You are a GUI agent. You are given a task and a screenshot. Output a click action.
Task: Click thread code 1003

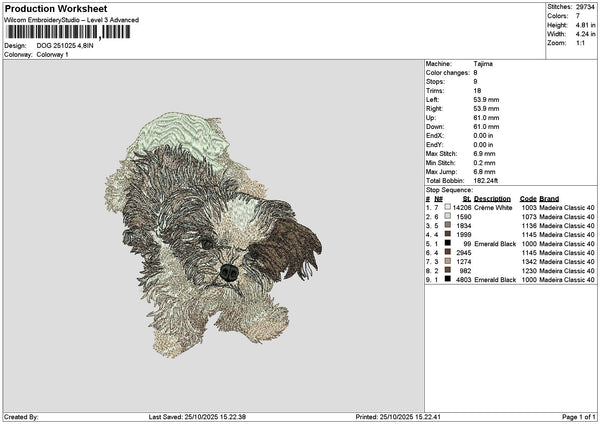(529, 208)
